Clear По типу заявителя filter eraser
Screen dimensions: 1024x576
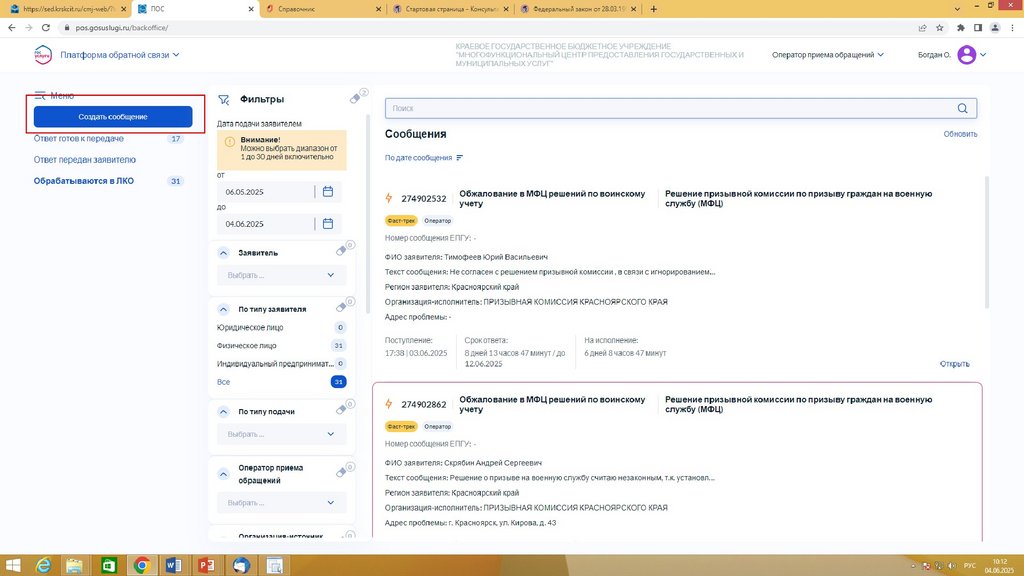click(x=341, y=308)
